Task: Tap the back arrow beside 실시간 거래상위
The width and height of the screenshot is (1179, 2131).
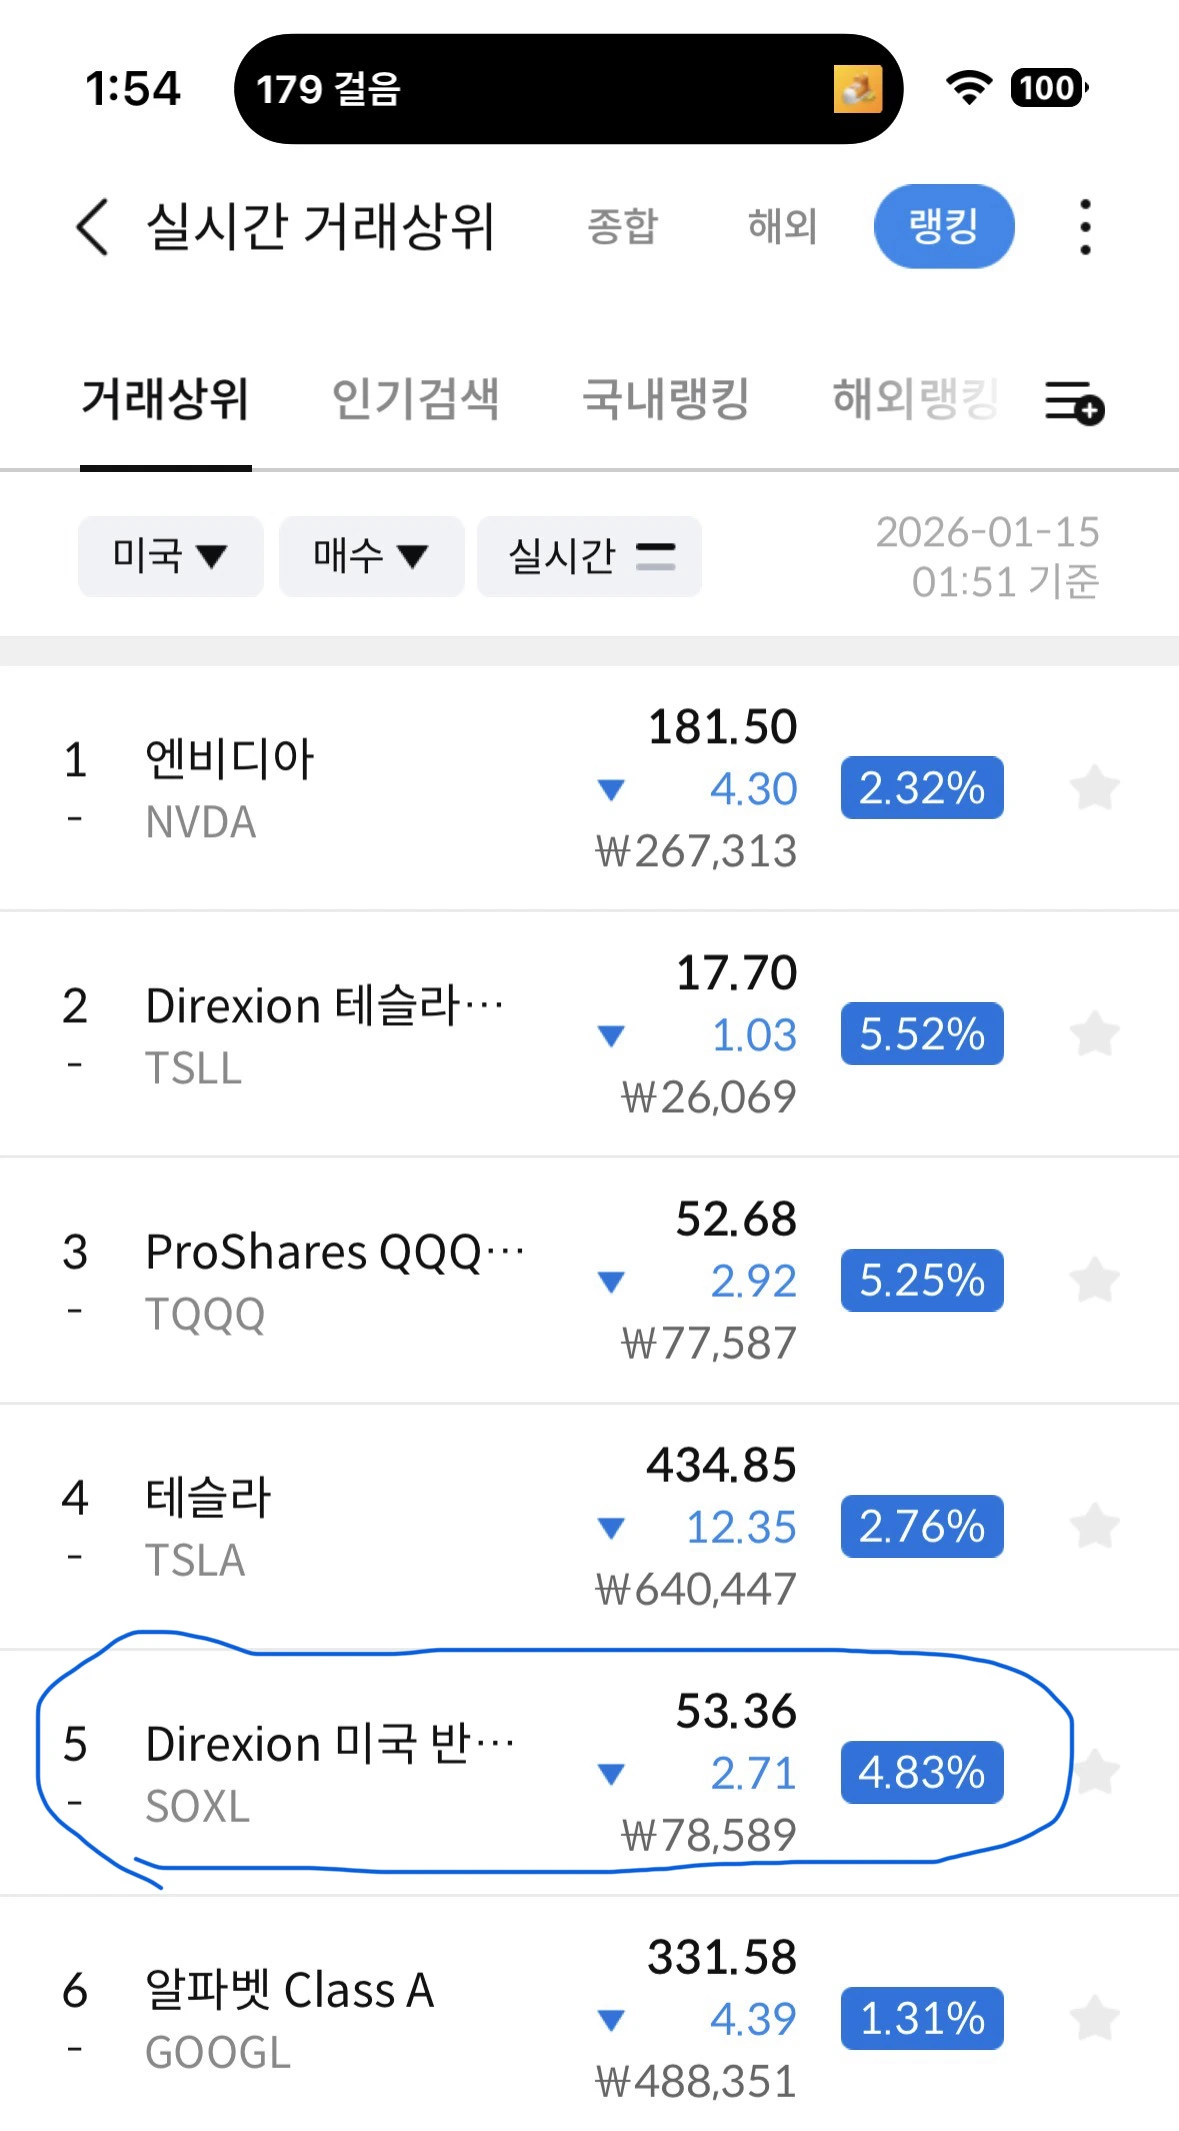Action: pyautogui.click(x=92, y=227)
